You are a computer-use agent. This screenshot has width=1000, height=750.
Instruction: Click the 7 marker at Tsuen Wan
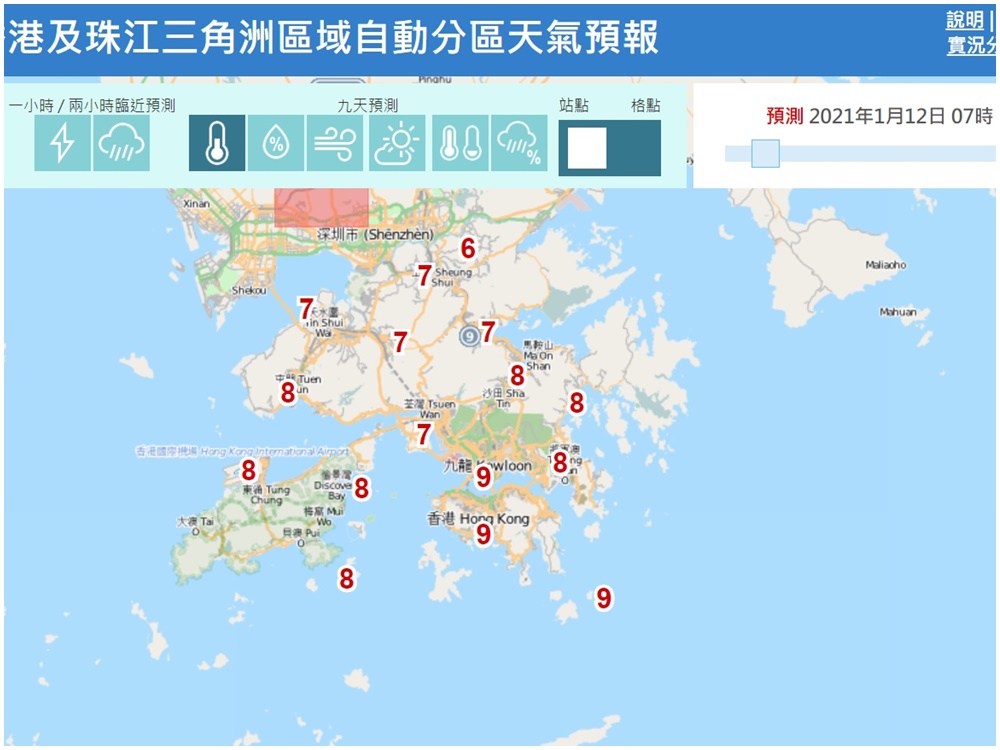[x=423, y=435]
